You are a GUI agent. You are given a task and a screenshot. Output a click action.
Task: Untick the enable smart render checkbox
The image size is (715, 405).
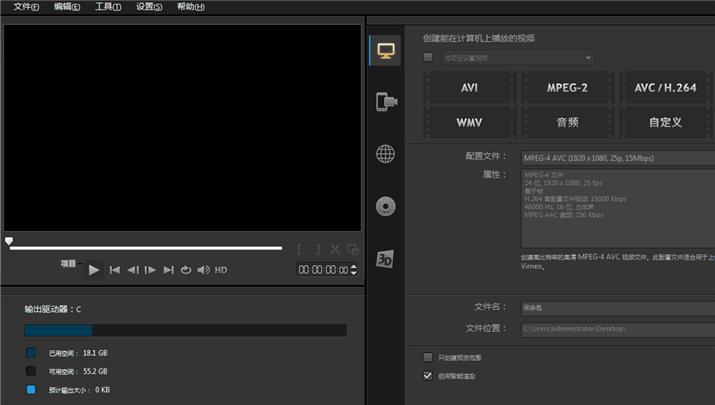428,376
